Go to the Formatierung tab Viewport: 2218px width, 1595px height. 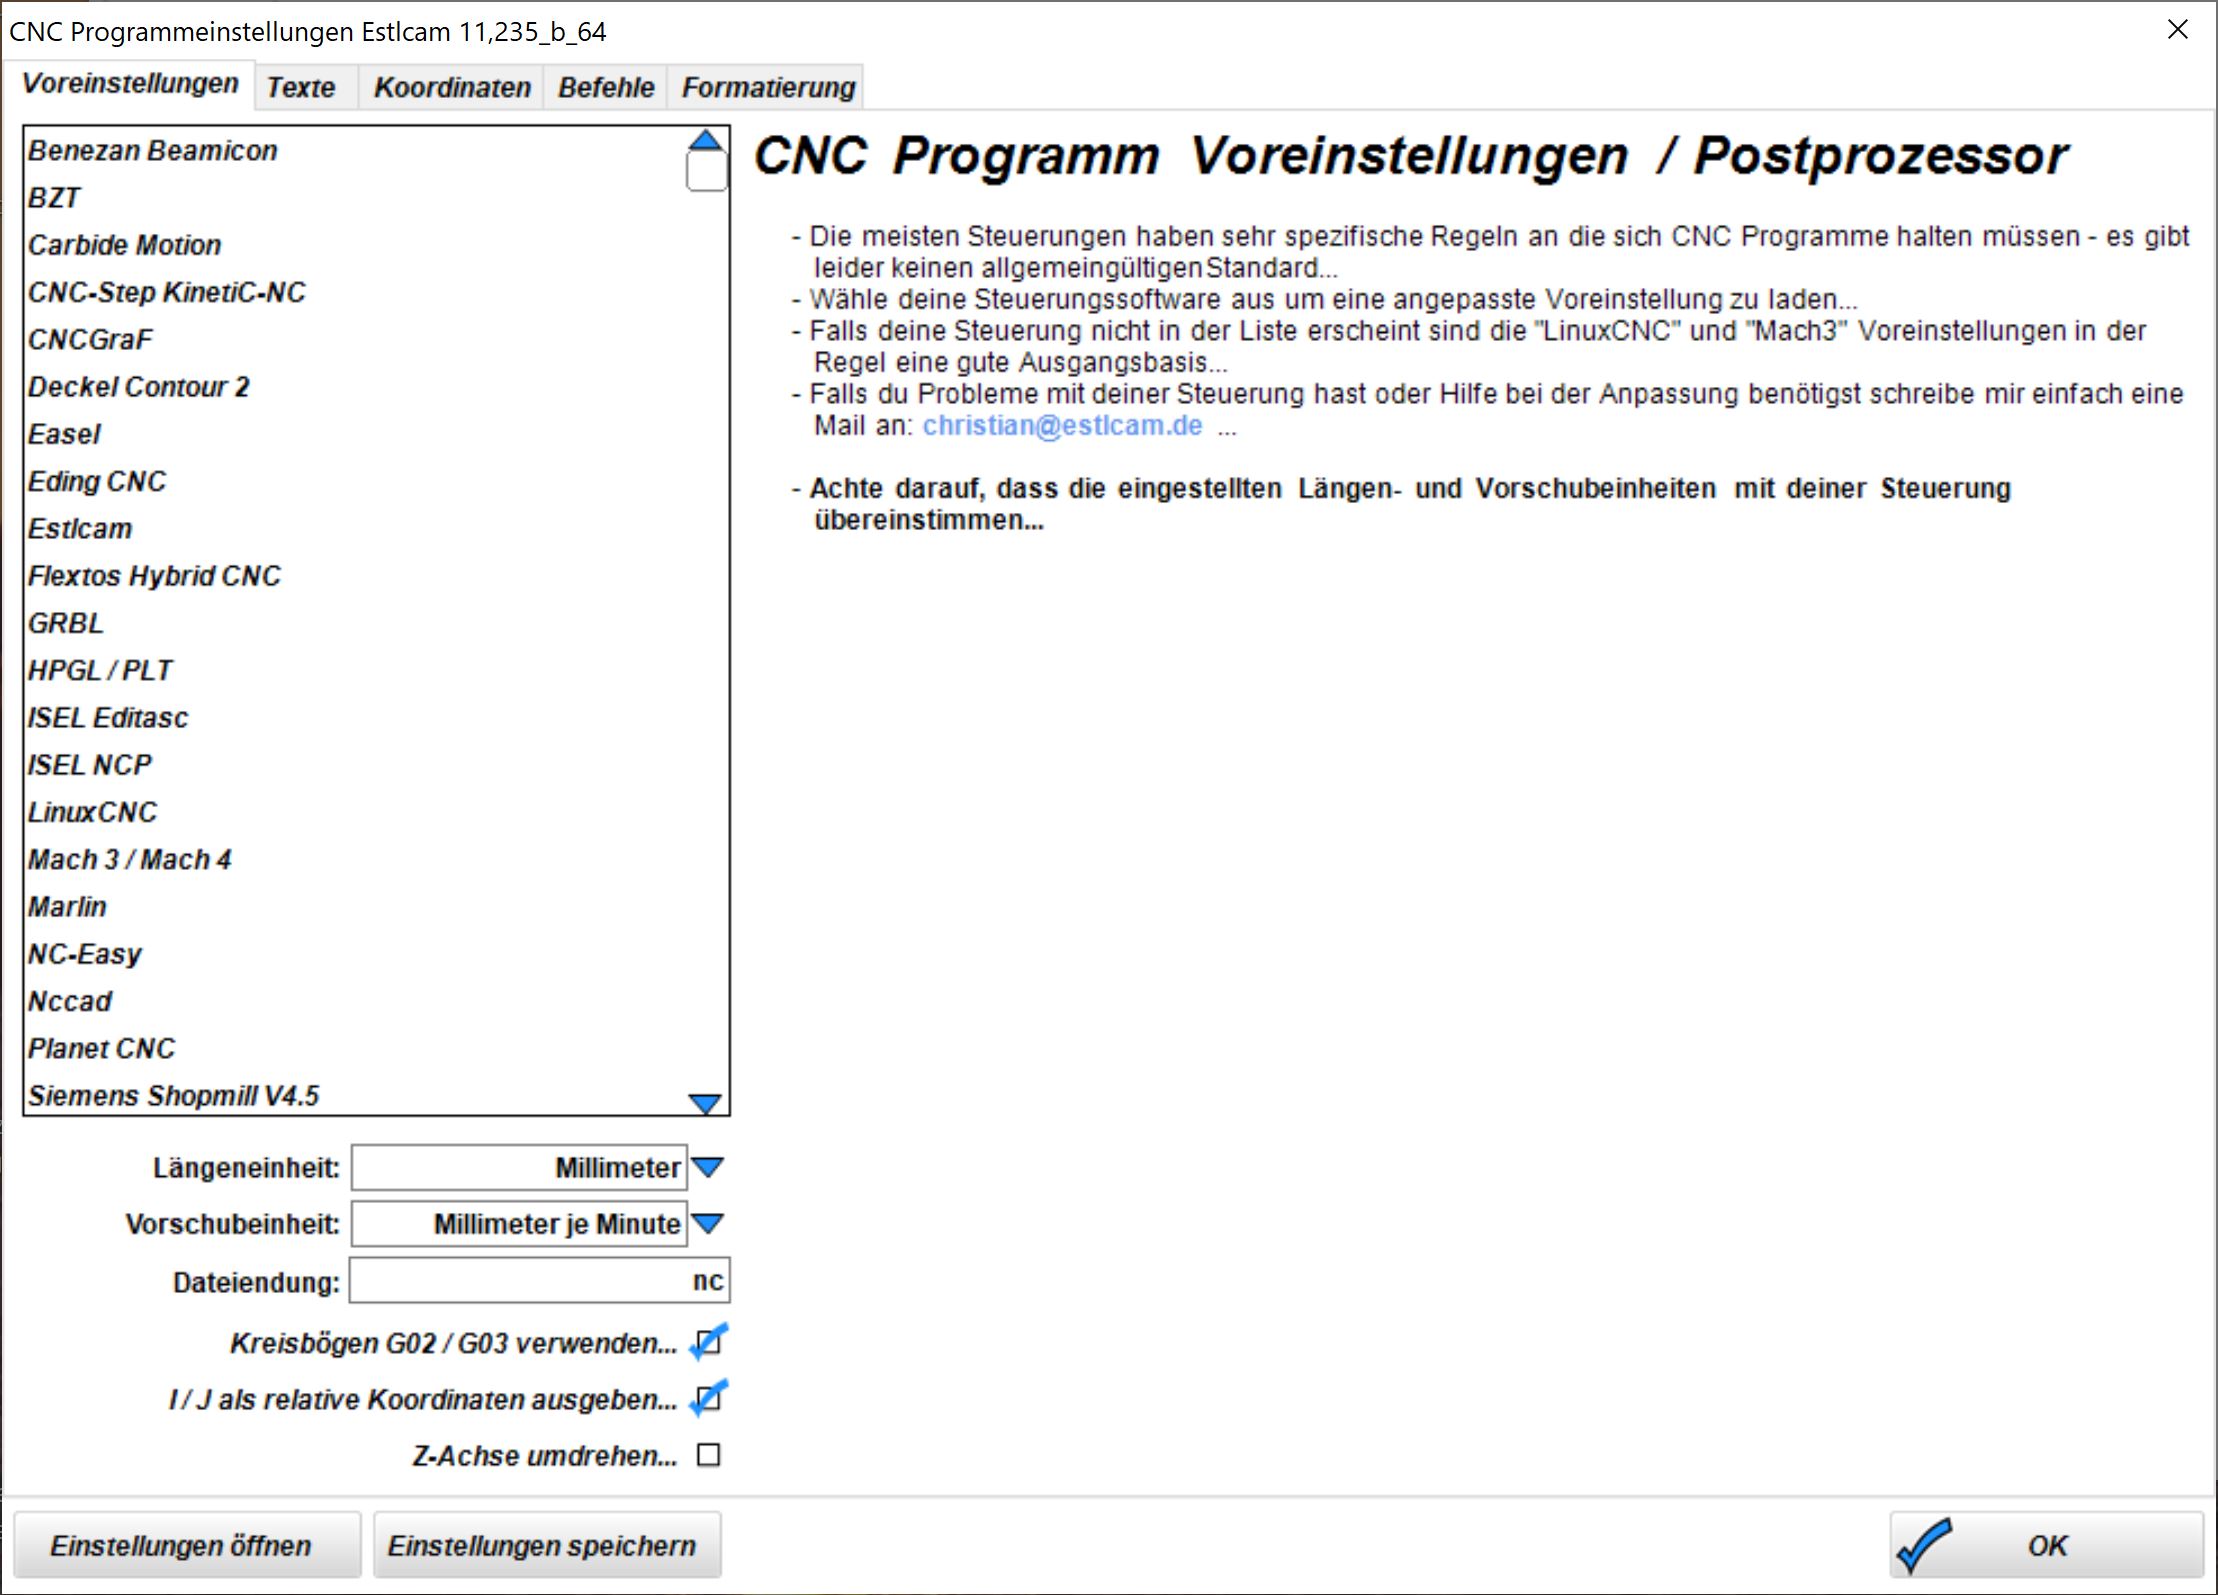pyautogui.click(x=768, y=88)
